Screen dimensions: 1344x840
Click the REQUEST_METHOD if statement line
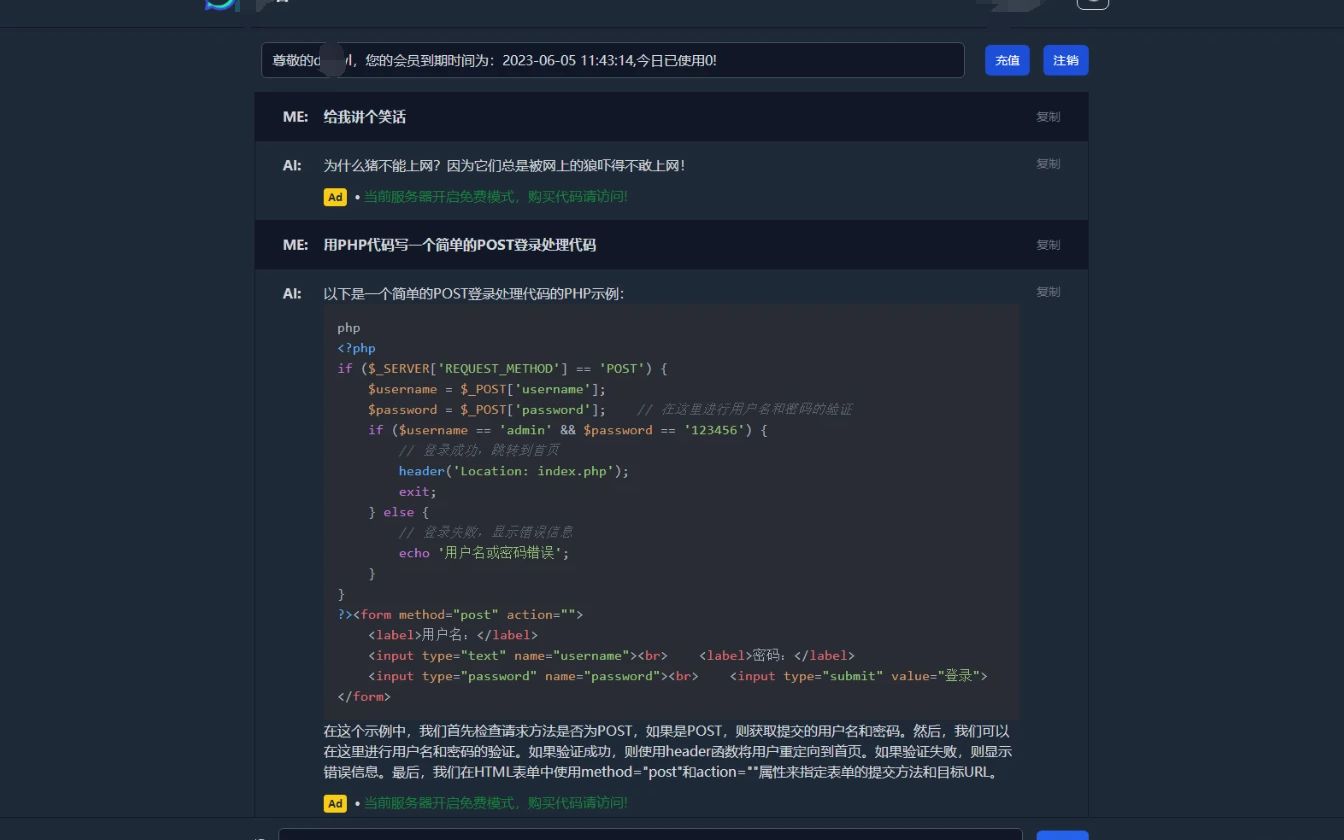[x=502, y=368]
